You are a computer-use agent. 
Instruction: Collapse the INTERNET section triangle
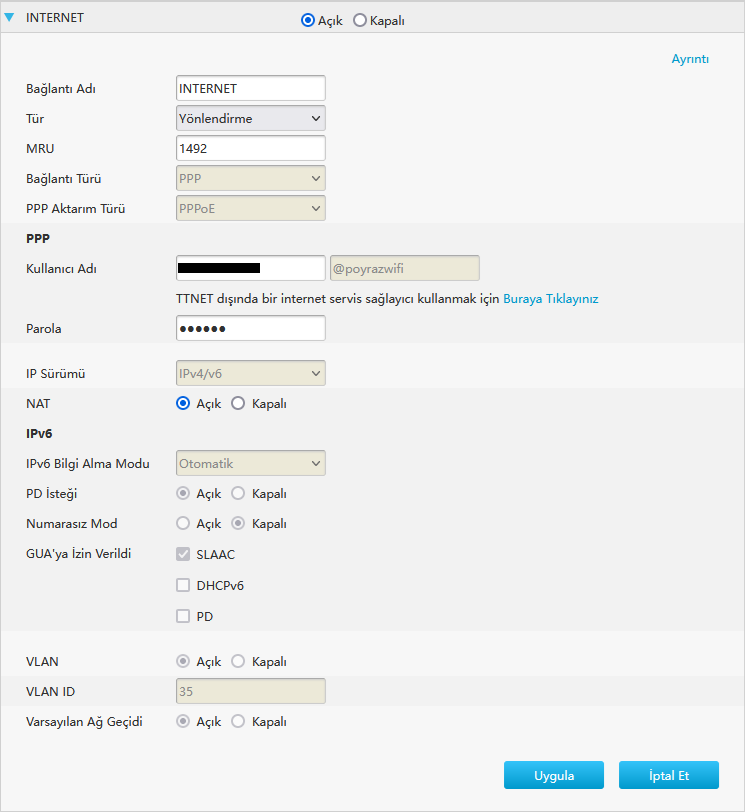click(x=9, y=17)
